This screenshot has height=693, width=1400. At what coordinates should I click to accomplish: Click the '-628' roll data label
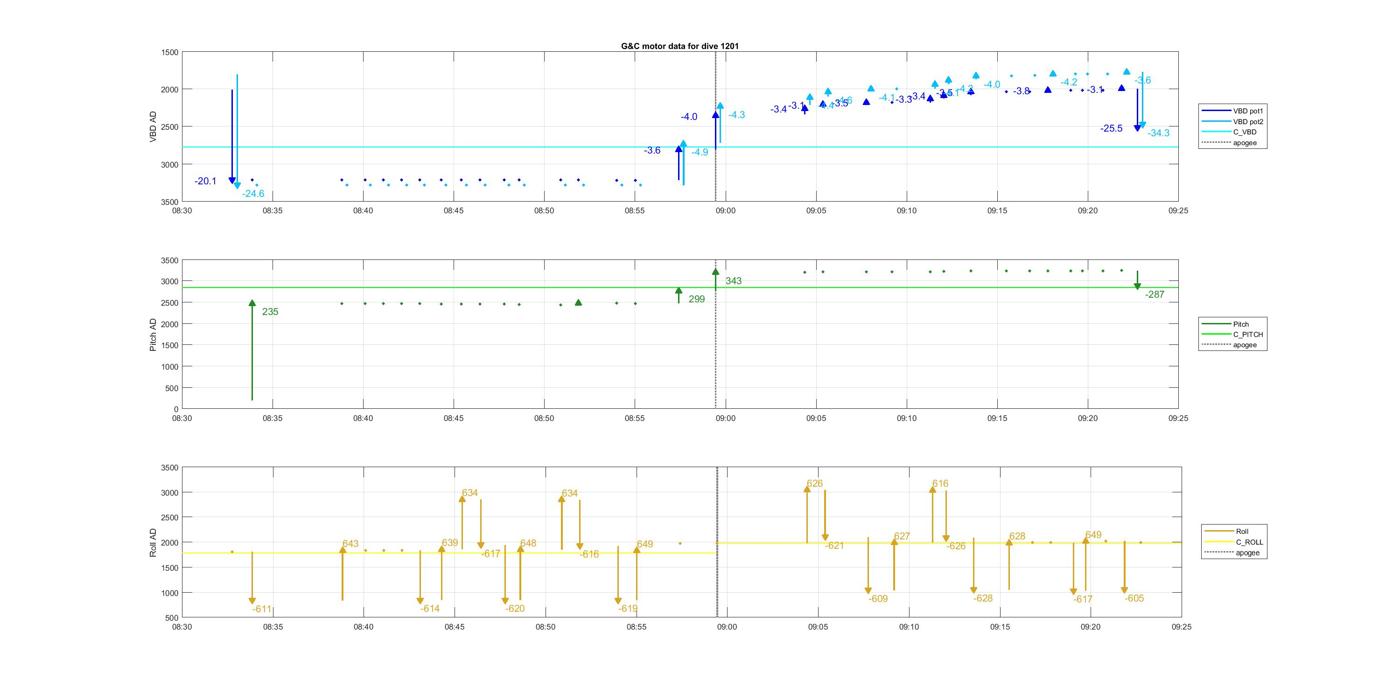pyautogui.click(x=983, y=598)
